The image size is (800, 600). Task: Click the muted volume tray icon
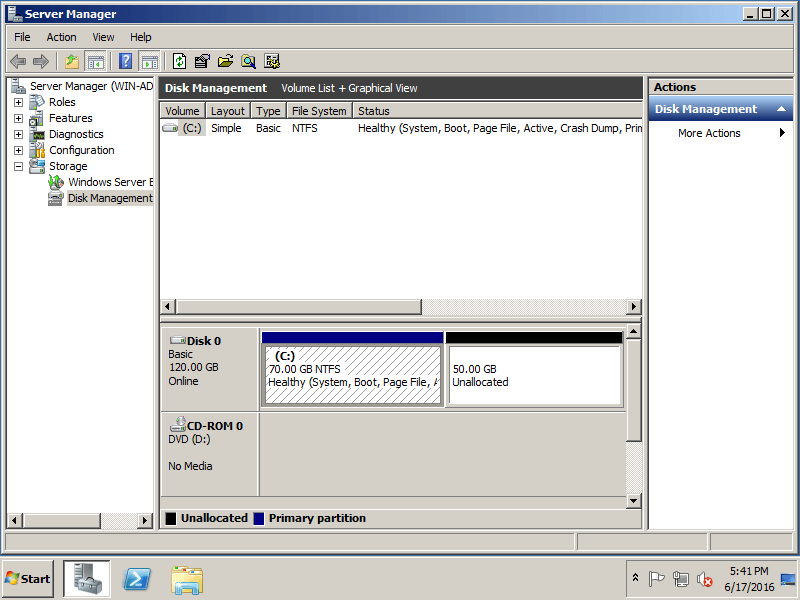point(705,579)
